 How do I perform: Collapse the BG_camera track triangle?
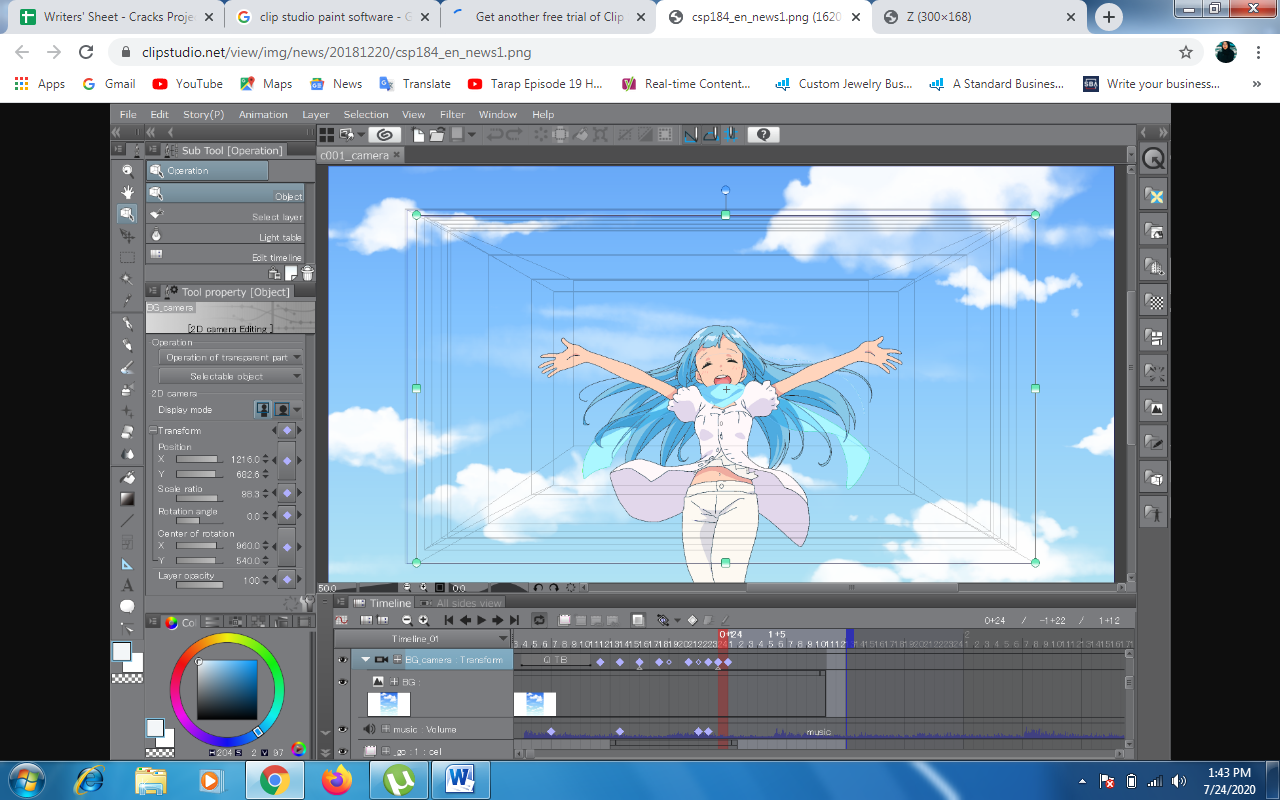click(366, 660)
